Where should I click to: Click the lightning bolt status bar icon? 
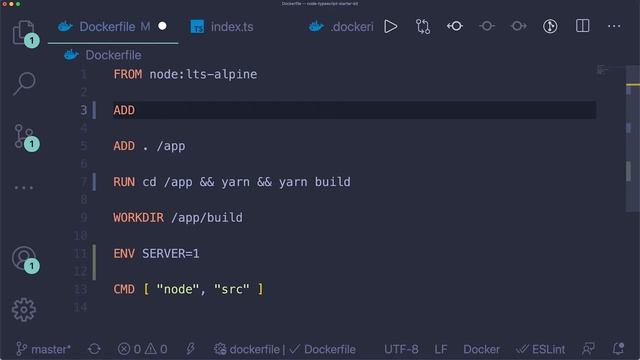tap(190, 349)
